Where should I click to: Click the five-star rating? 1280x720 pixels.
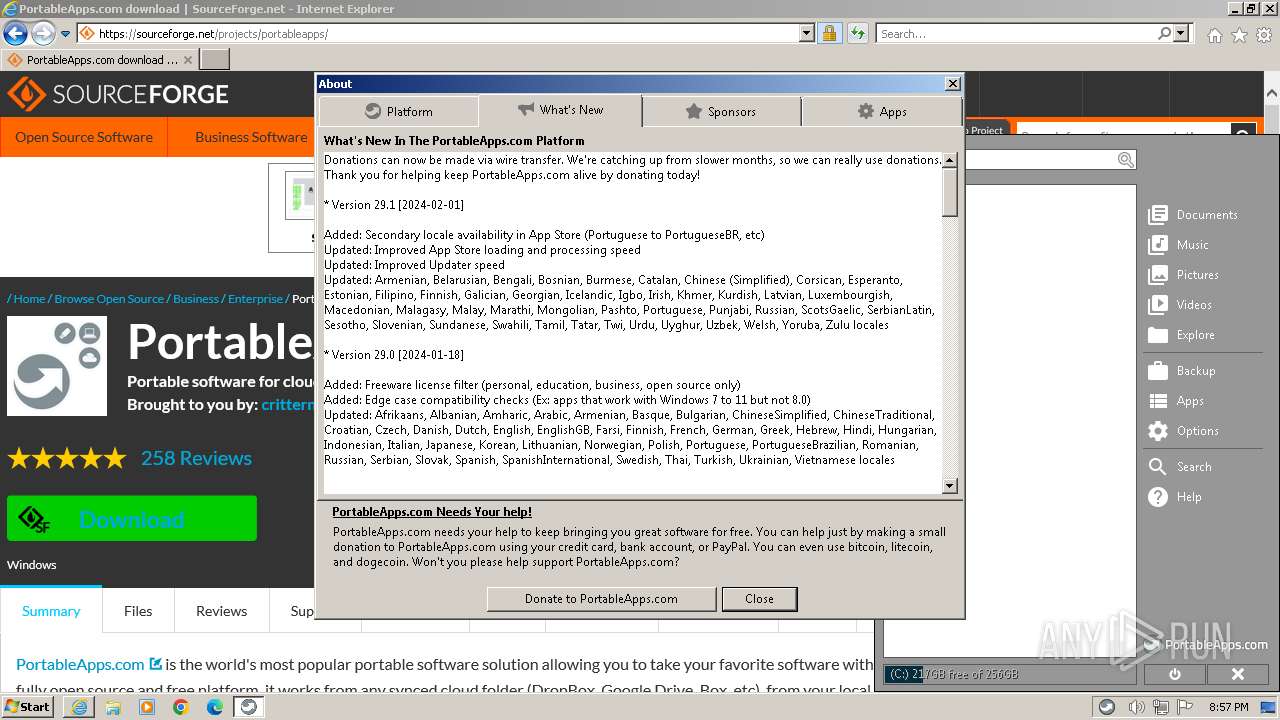click(x=67, y=459)
